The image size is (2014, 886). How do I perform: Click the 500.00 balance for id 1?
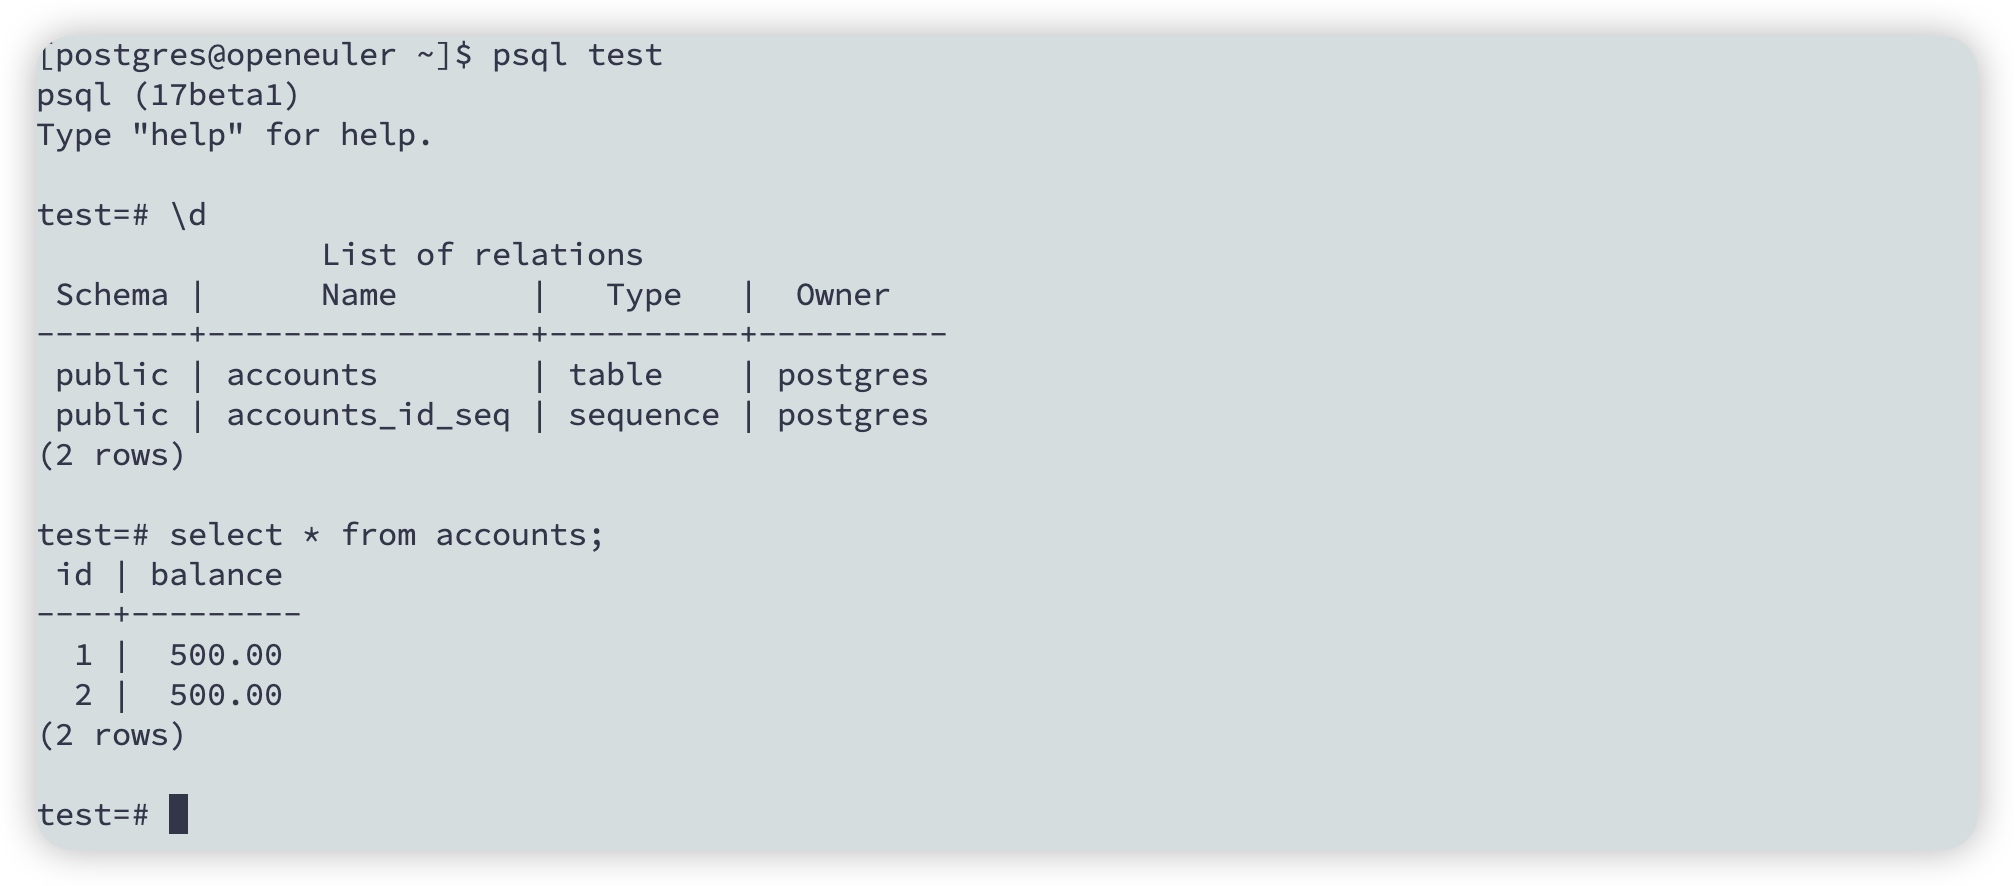click(225, 655)
